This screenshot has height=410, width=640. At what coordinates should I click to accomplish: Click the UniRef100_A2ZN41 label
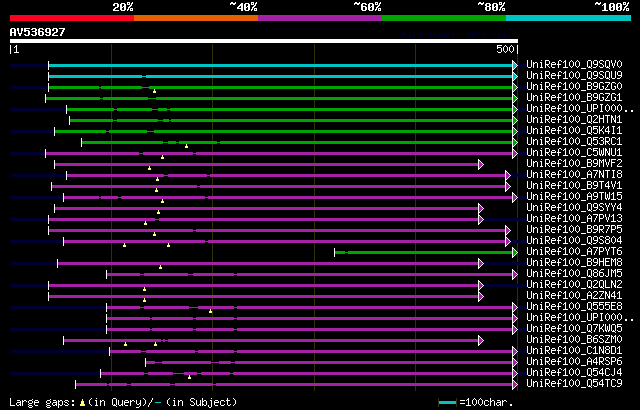(x=574, y=296)
